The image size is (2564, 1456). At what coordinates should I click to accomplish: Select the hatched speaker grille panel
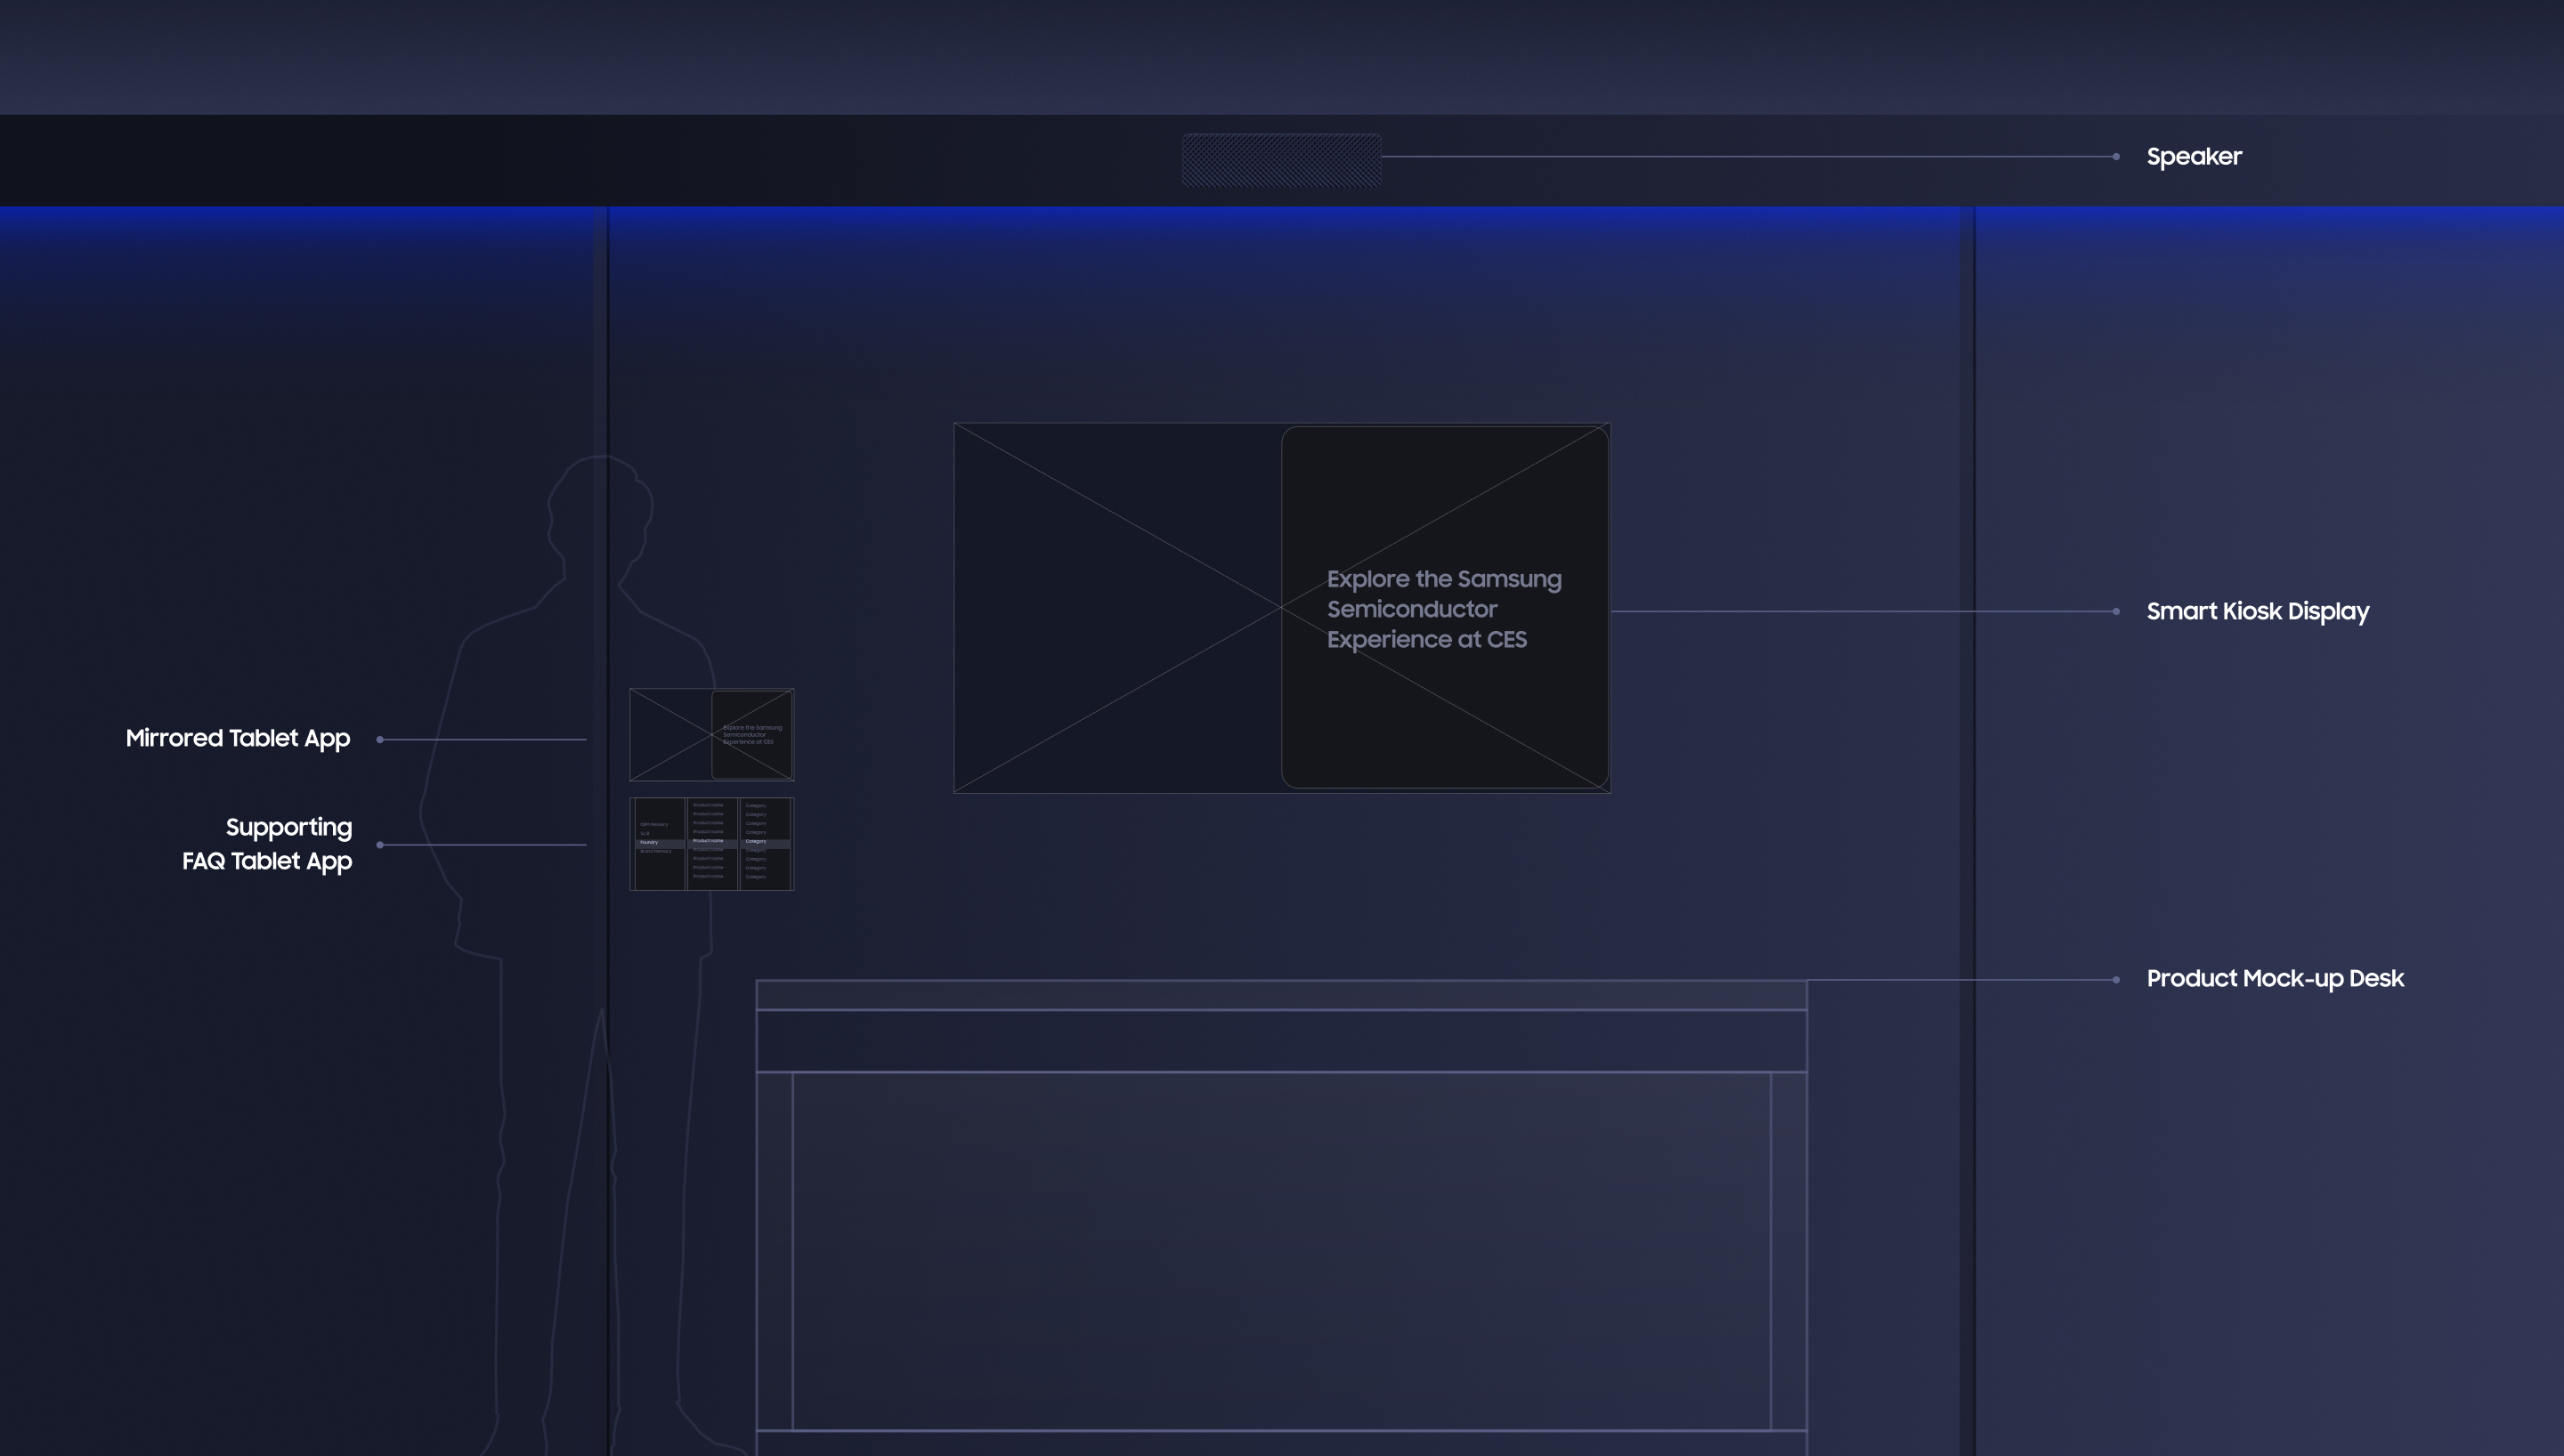point(1281,160)
